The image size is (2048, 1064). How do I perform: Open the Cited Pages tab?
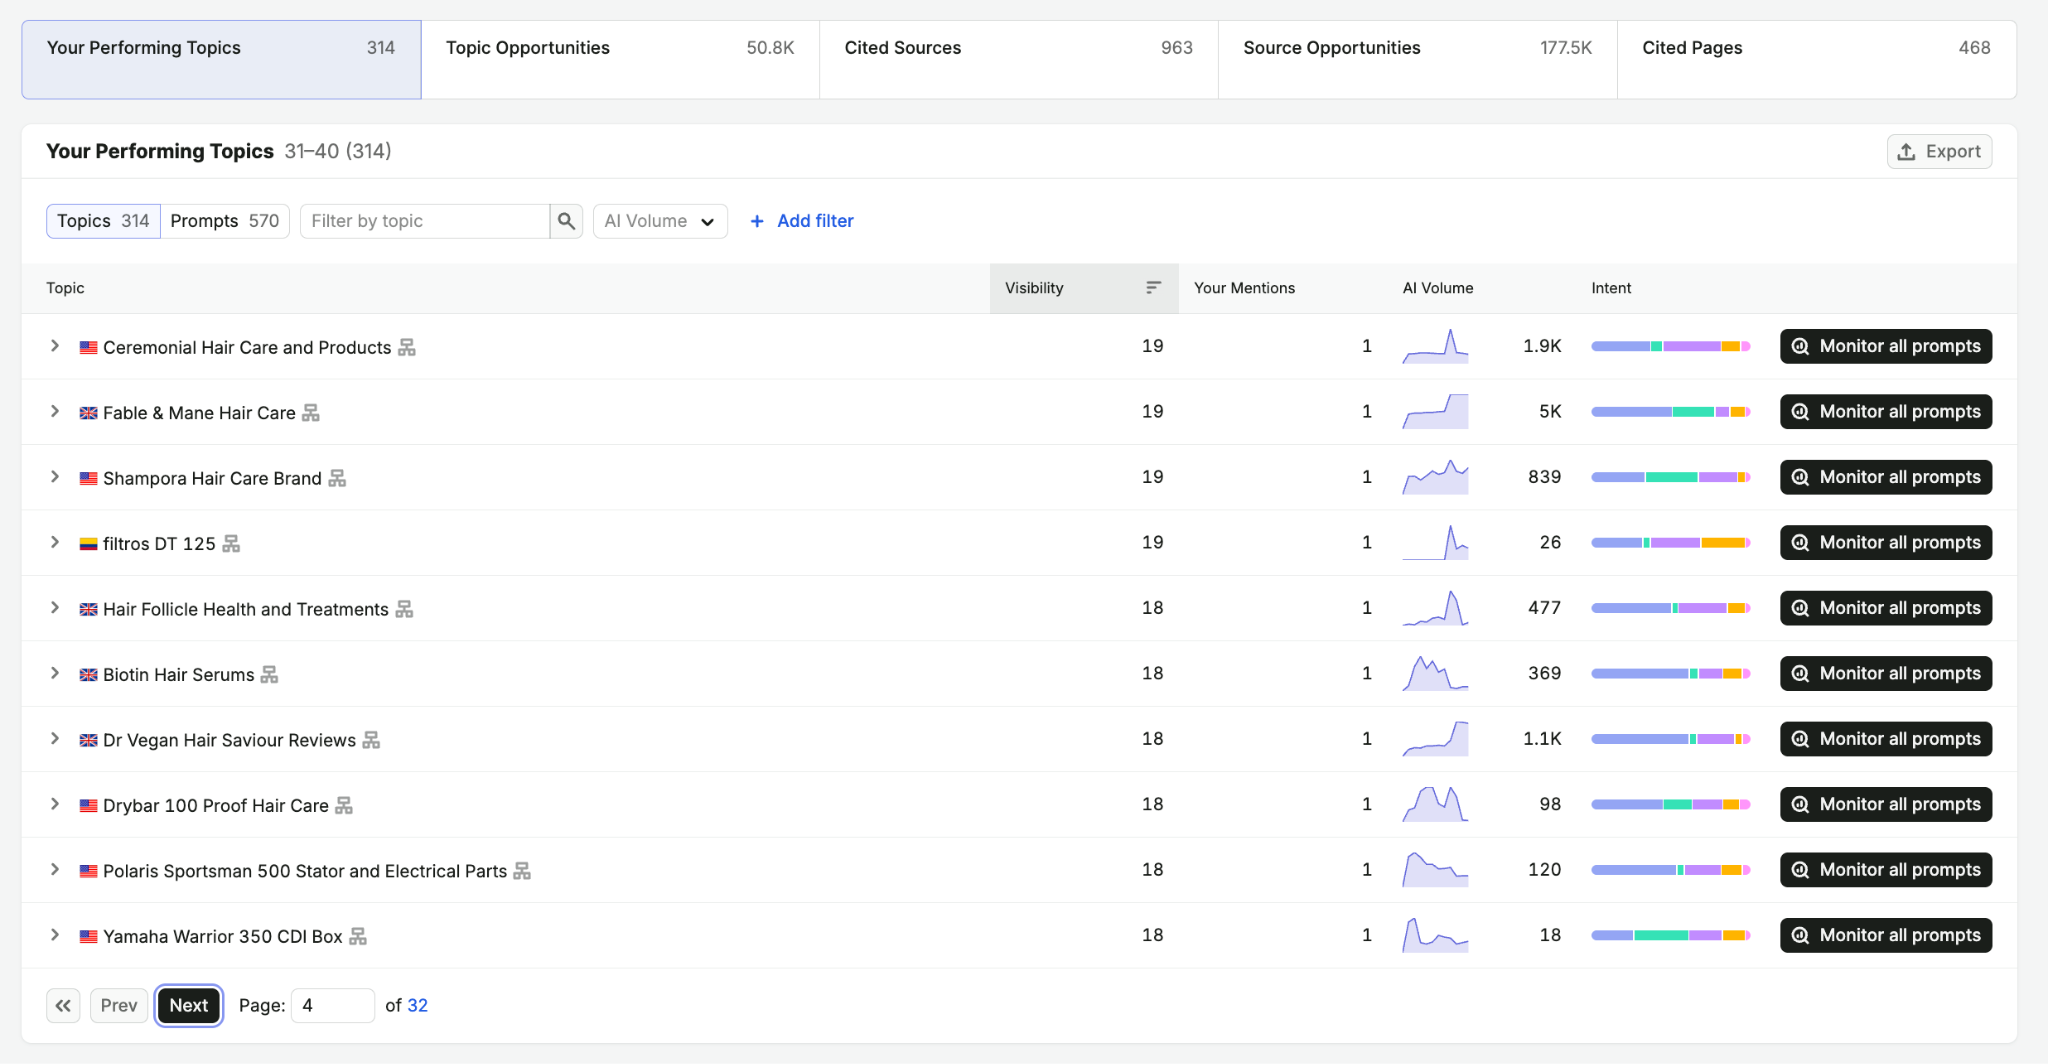(x=1816, y=59)
